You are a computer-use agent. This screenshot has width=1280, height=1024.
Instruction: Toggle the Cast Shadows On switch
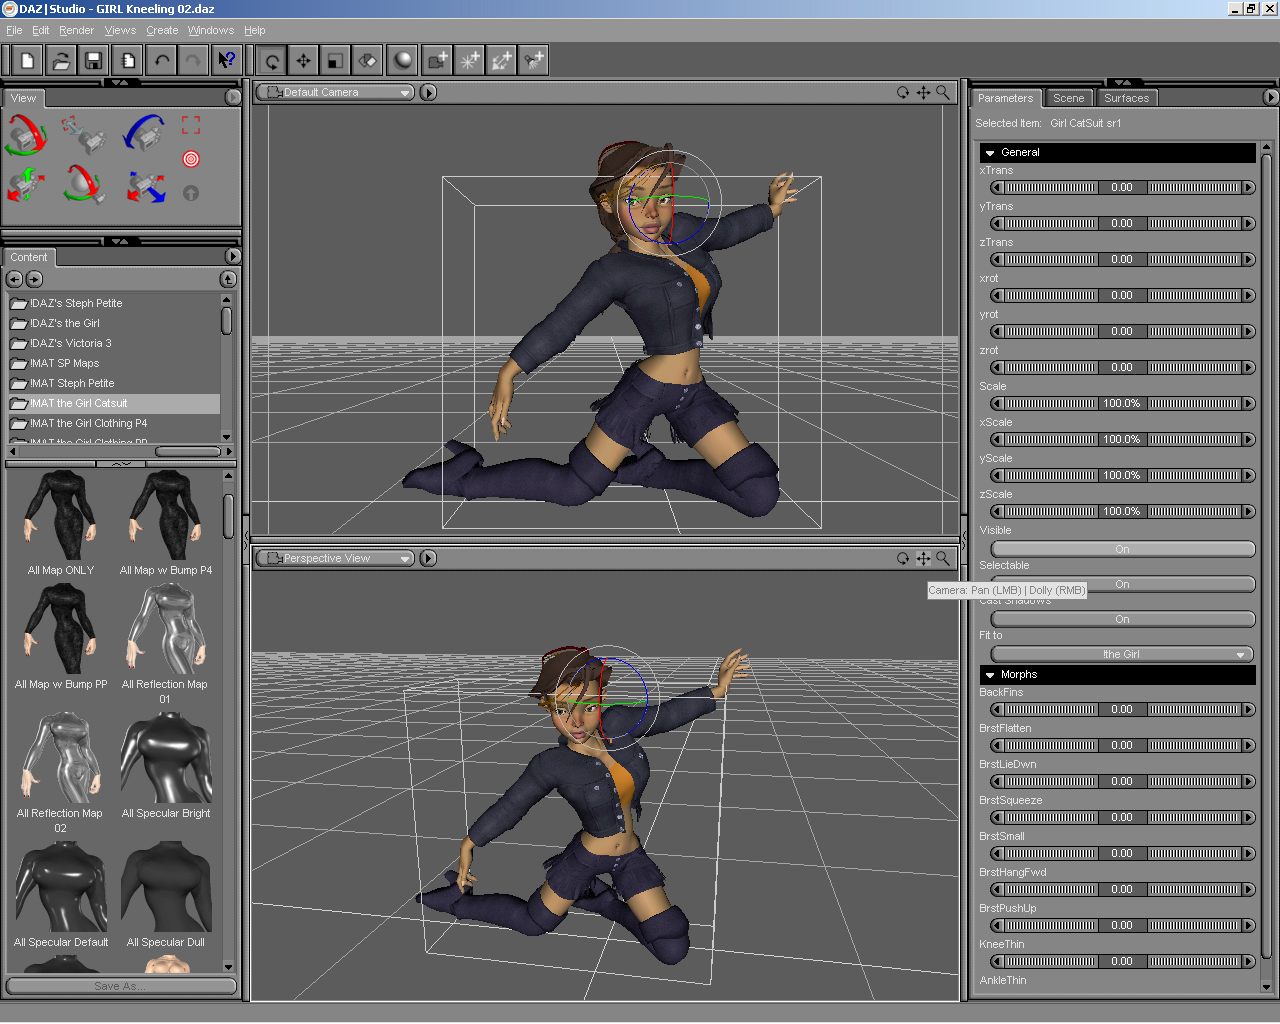[x=1122, y=619]
